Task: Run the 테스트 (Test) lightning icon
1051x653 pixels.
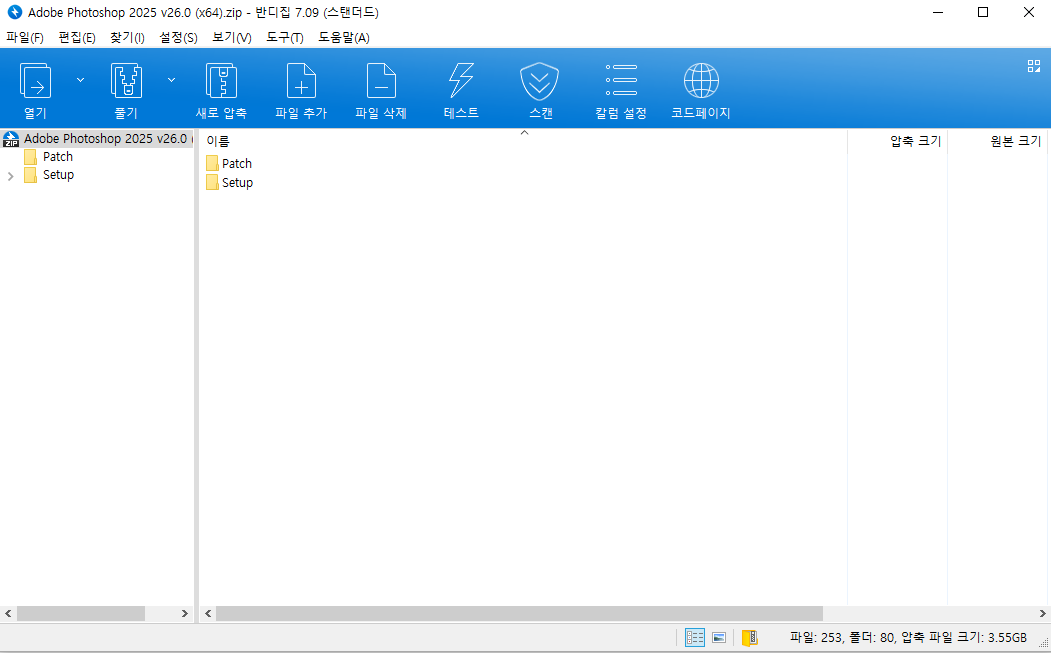Action: (x=461, y=81)
